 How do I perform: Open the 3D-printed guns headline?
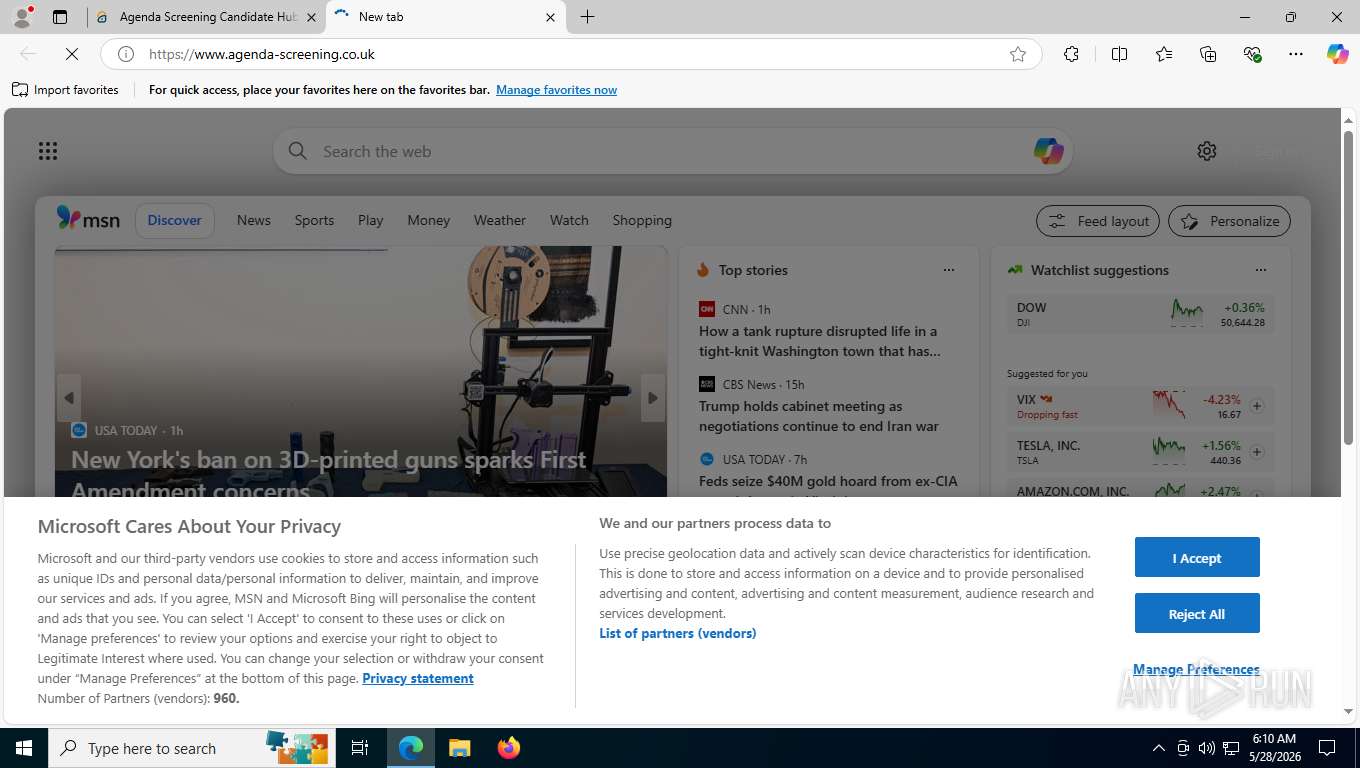point(328,474)
